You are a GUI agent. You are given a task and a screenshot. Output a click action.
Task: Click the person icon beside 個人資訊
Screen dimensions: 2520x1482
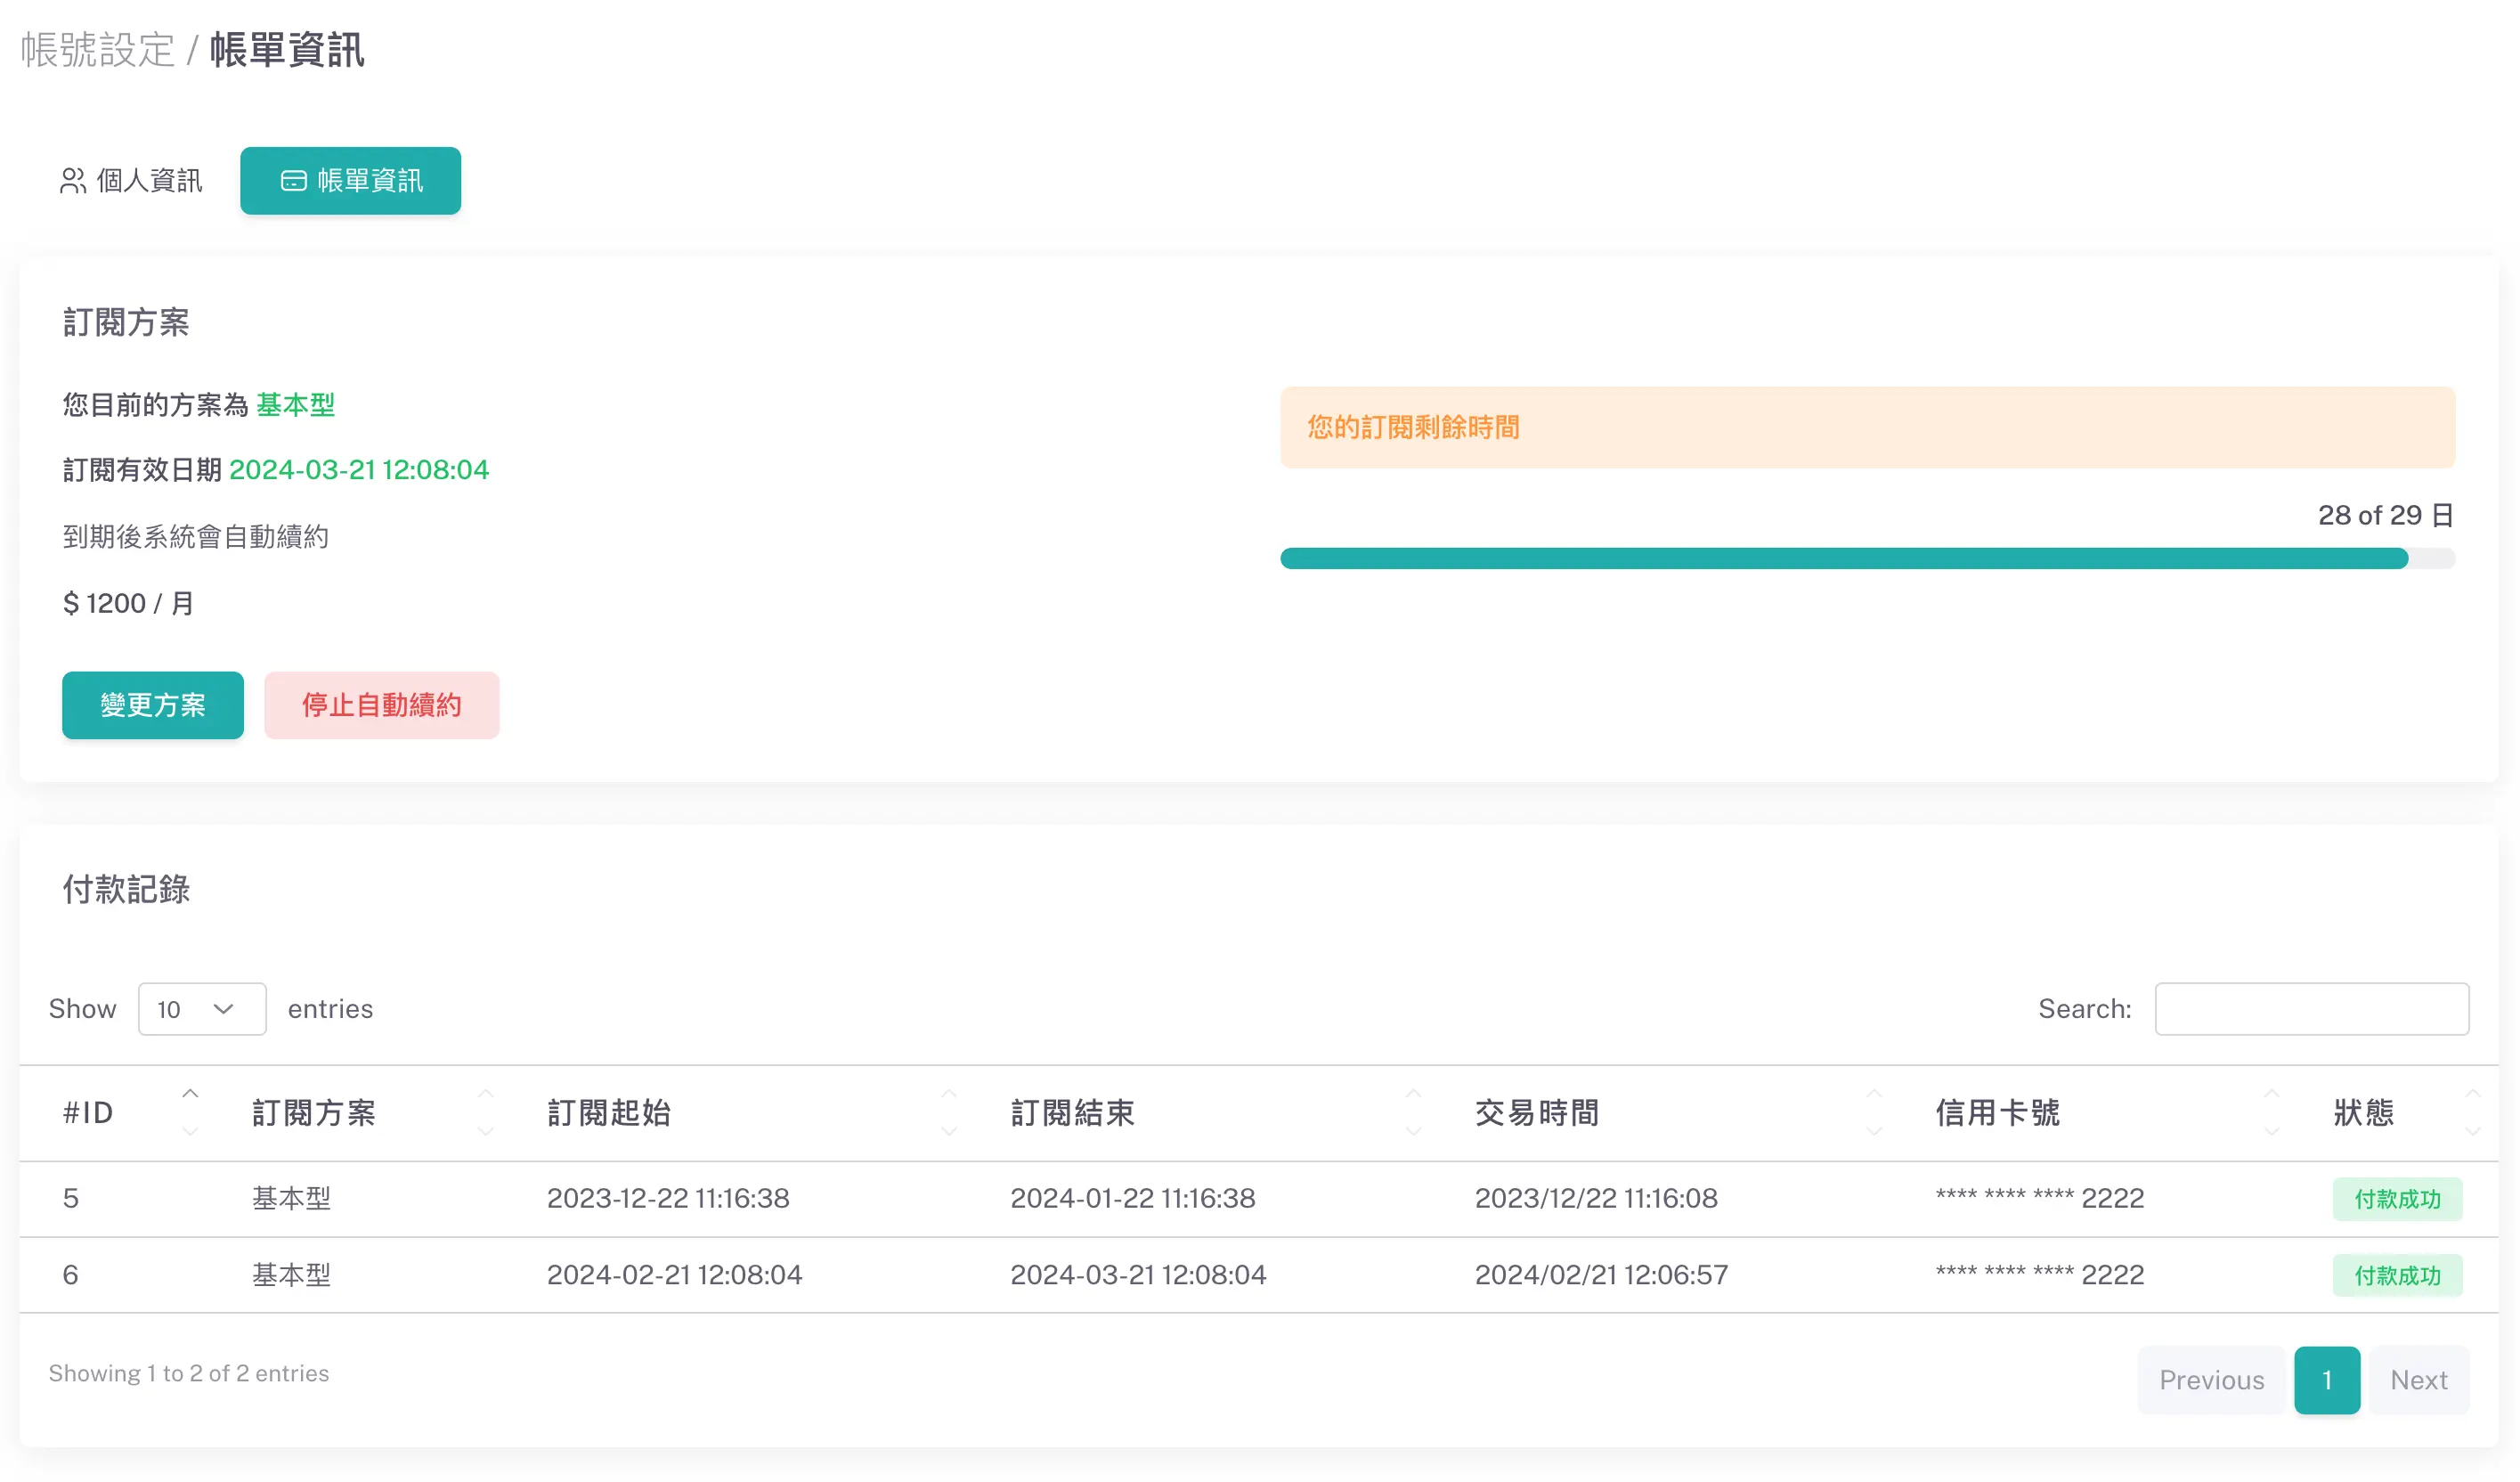click(73, 181)
